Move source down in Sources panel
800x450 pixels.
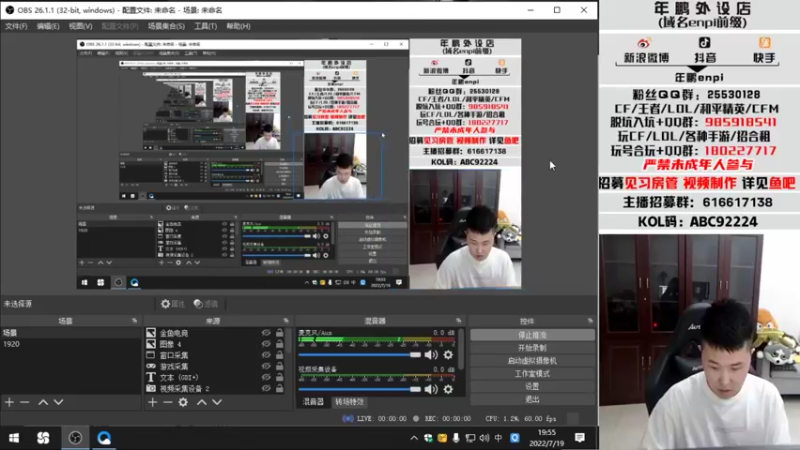click(x=217, y=402)
